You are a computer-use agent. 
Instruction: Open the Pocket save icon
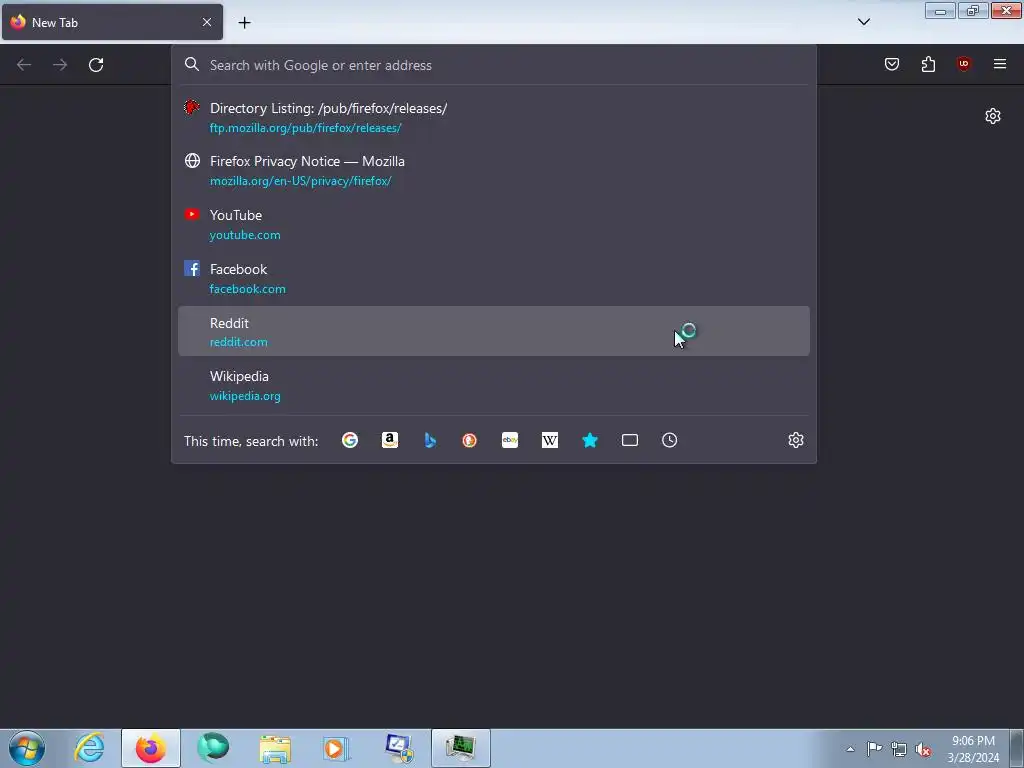(892, 64)
